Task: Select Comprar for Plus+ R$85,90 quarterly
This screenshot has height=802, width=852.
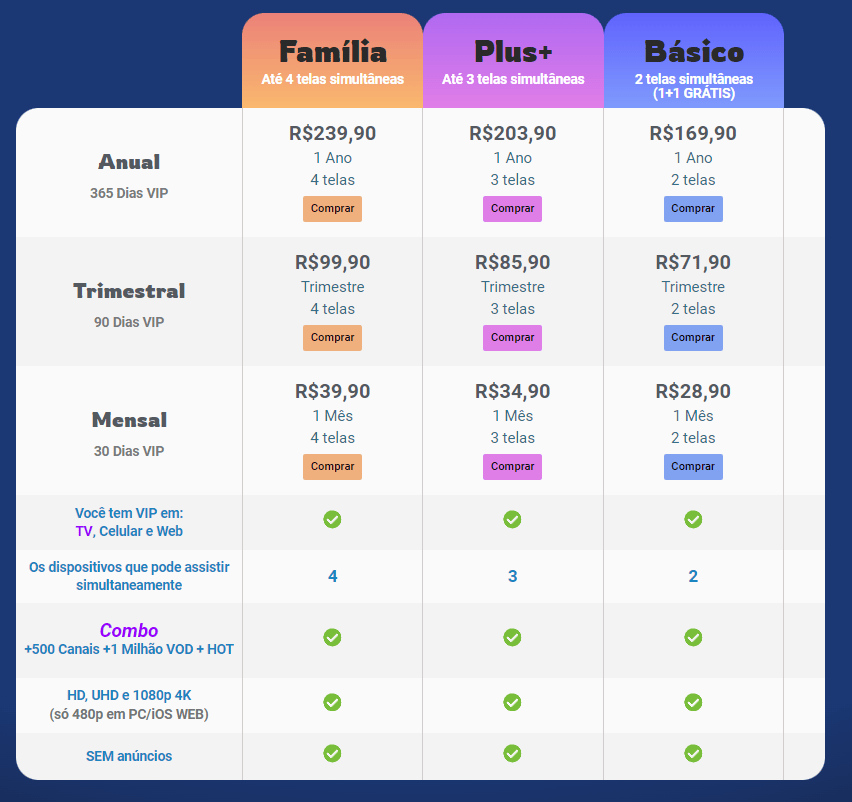Action: point(512,338)
